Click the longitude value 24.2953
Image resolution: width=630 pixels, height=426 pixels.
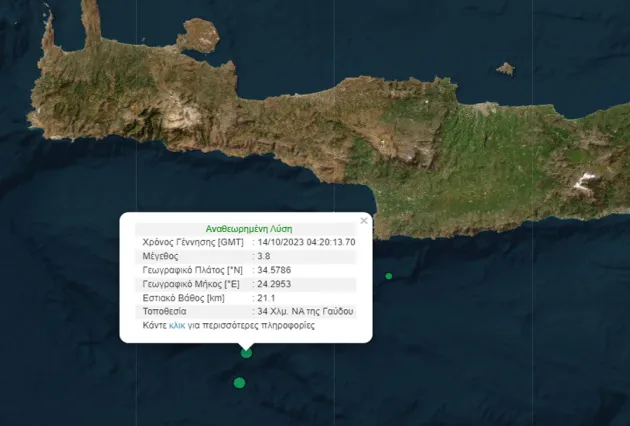tap(276, 284)
